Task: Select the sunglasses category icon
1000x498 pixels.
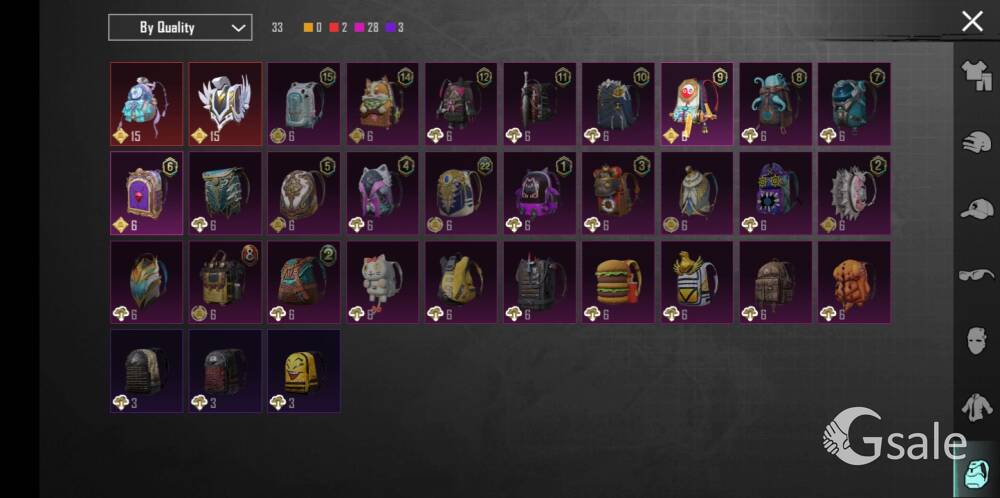Action: tap(976, 275)
